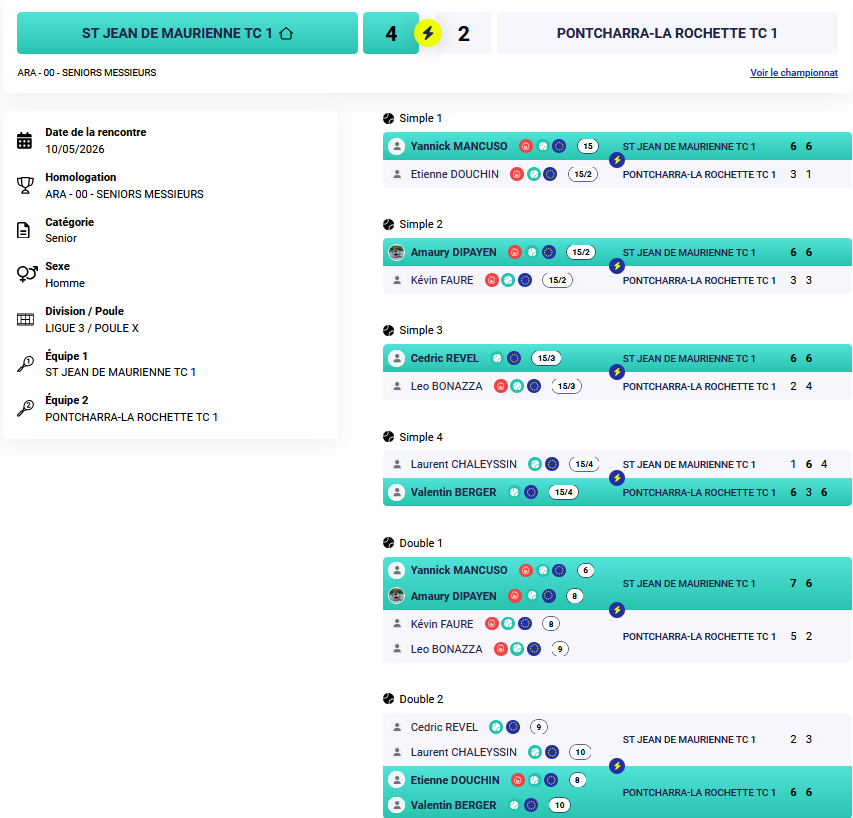This screenshot has width=853, height=818.
Task: Open the Voir le championnat link
Action: pyautogui.click(x=794, y=72)
